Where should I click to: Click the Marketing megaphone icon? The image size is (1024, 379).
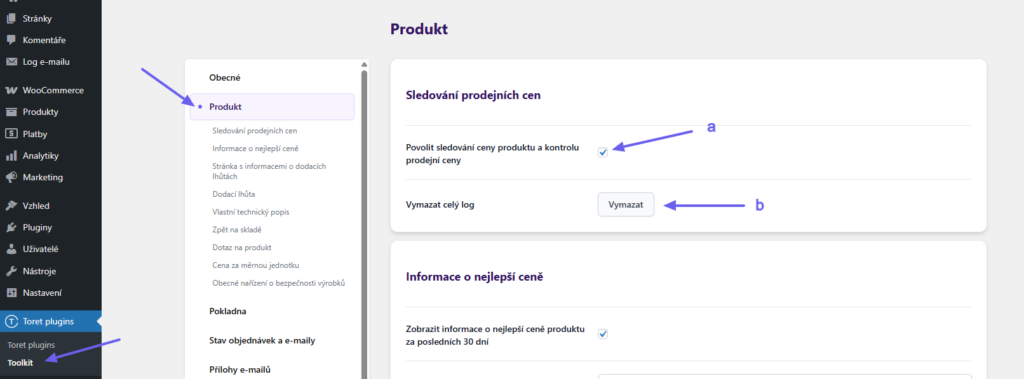pyautogui.click(x=10, y=177)
